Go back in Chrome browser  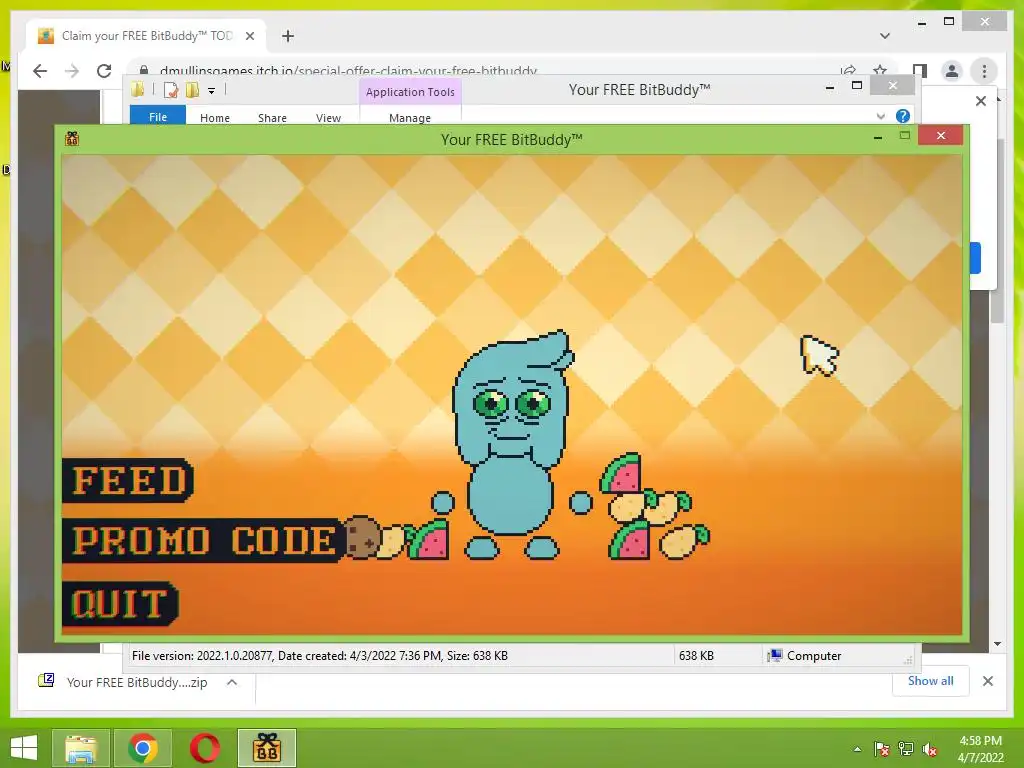pos(40,71)
